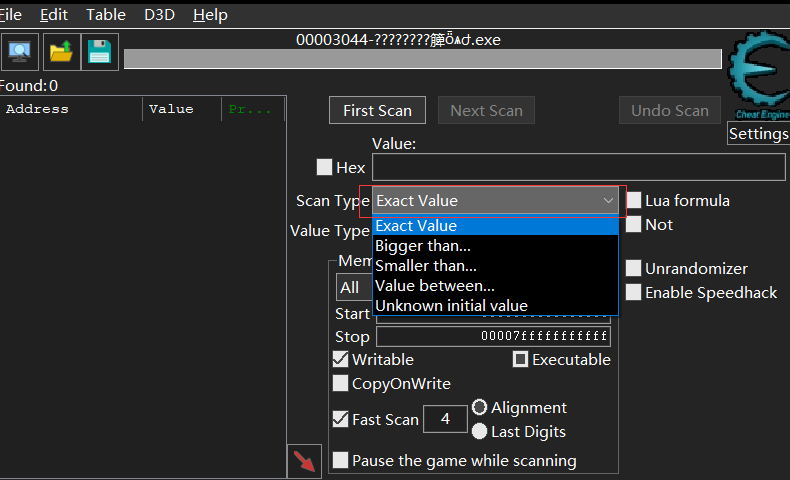Click the Undo Scan button
Screen dimensions: 790x480
(670, 110)
